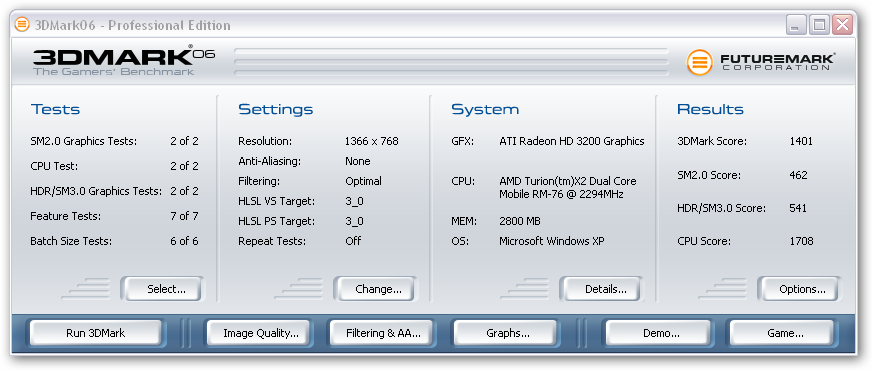
Task: Click the Filtering 'Optimal' value
Action: [363, 181]
